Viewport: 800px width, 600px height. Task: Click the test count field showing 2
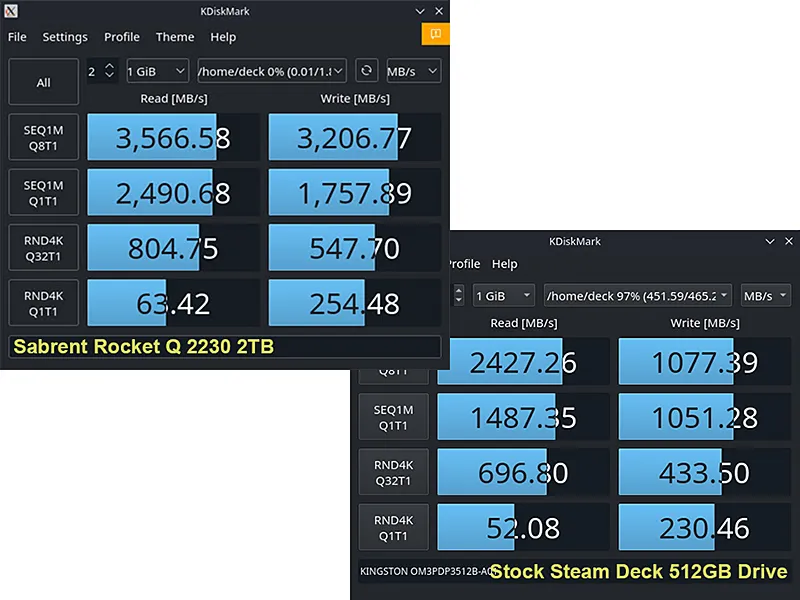point(93,71)
